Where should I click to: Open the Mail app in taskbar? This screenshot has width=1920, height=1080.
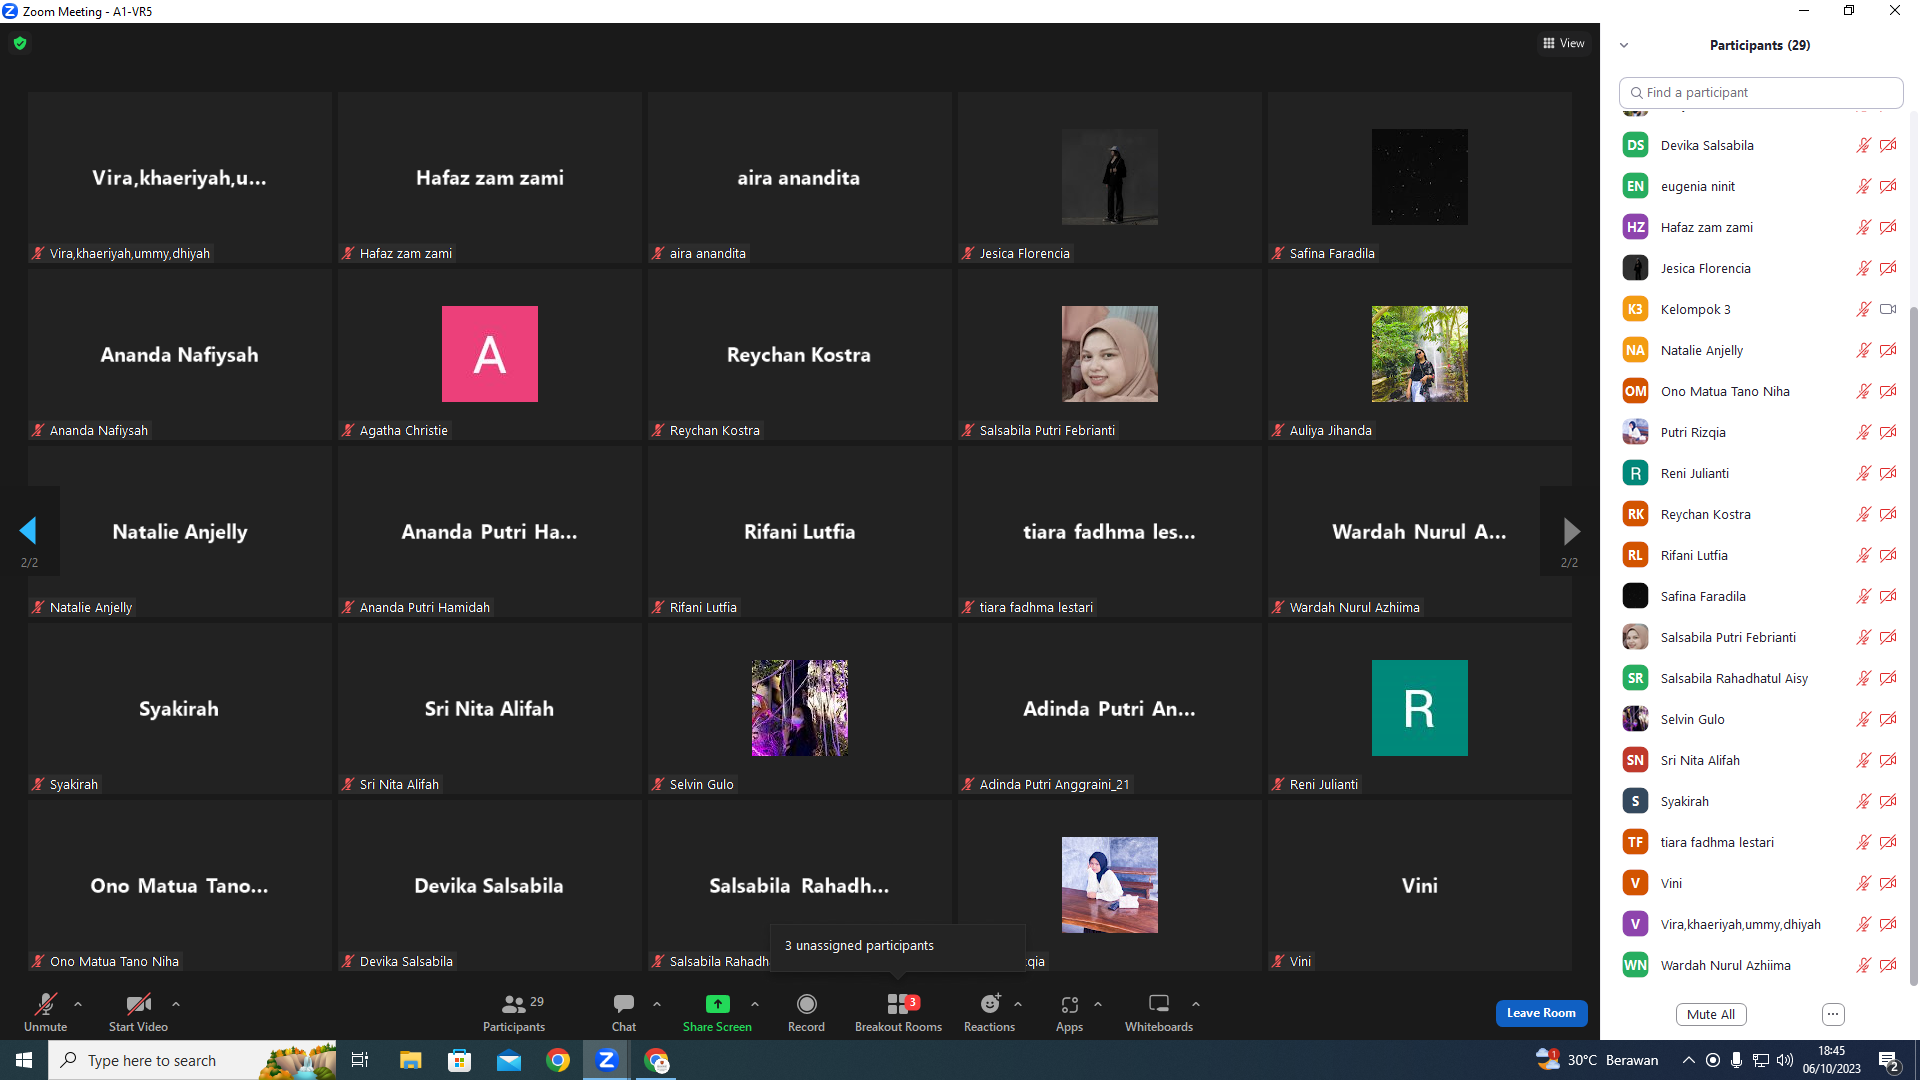[509, 1060]
